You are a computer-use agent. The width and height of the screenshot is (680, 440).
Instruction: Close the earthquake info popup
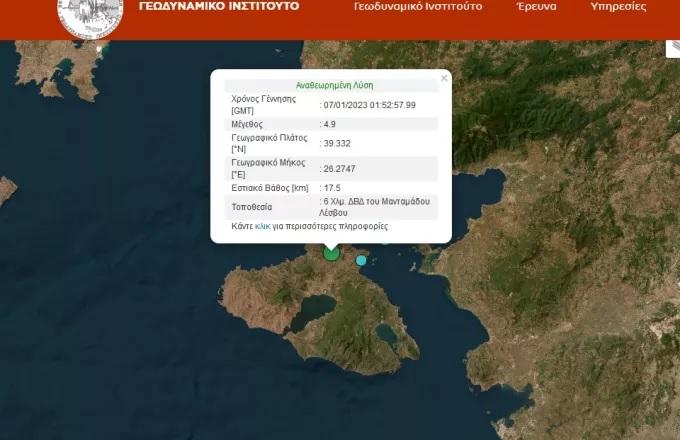click(444, 78)
